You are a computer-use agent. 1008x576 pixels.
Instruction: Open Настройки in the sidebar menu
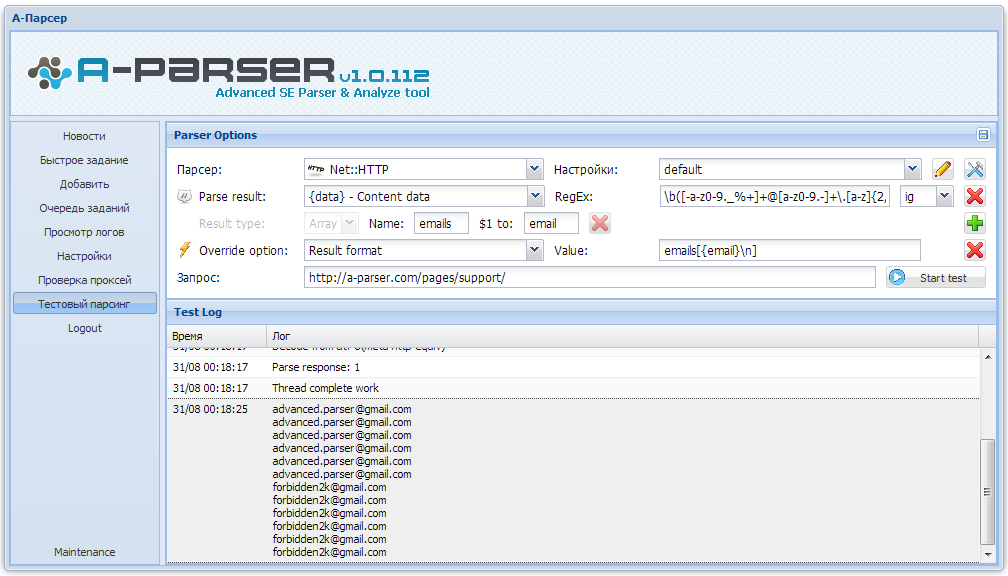84,256
